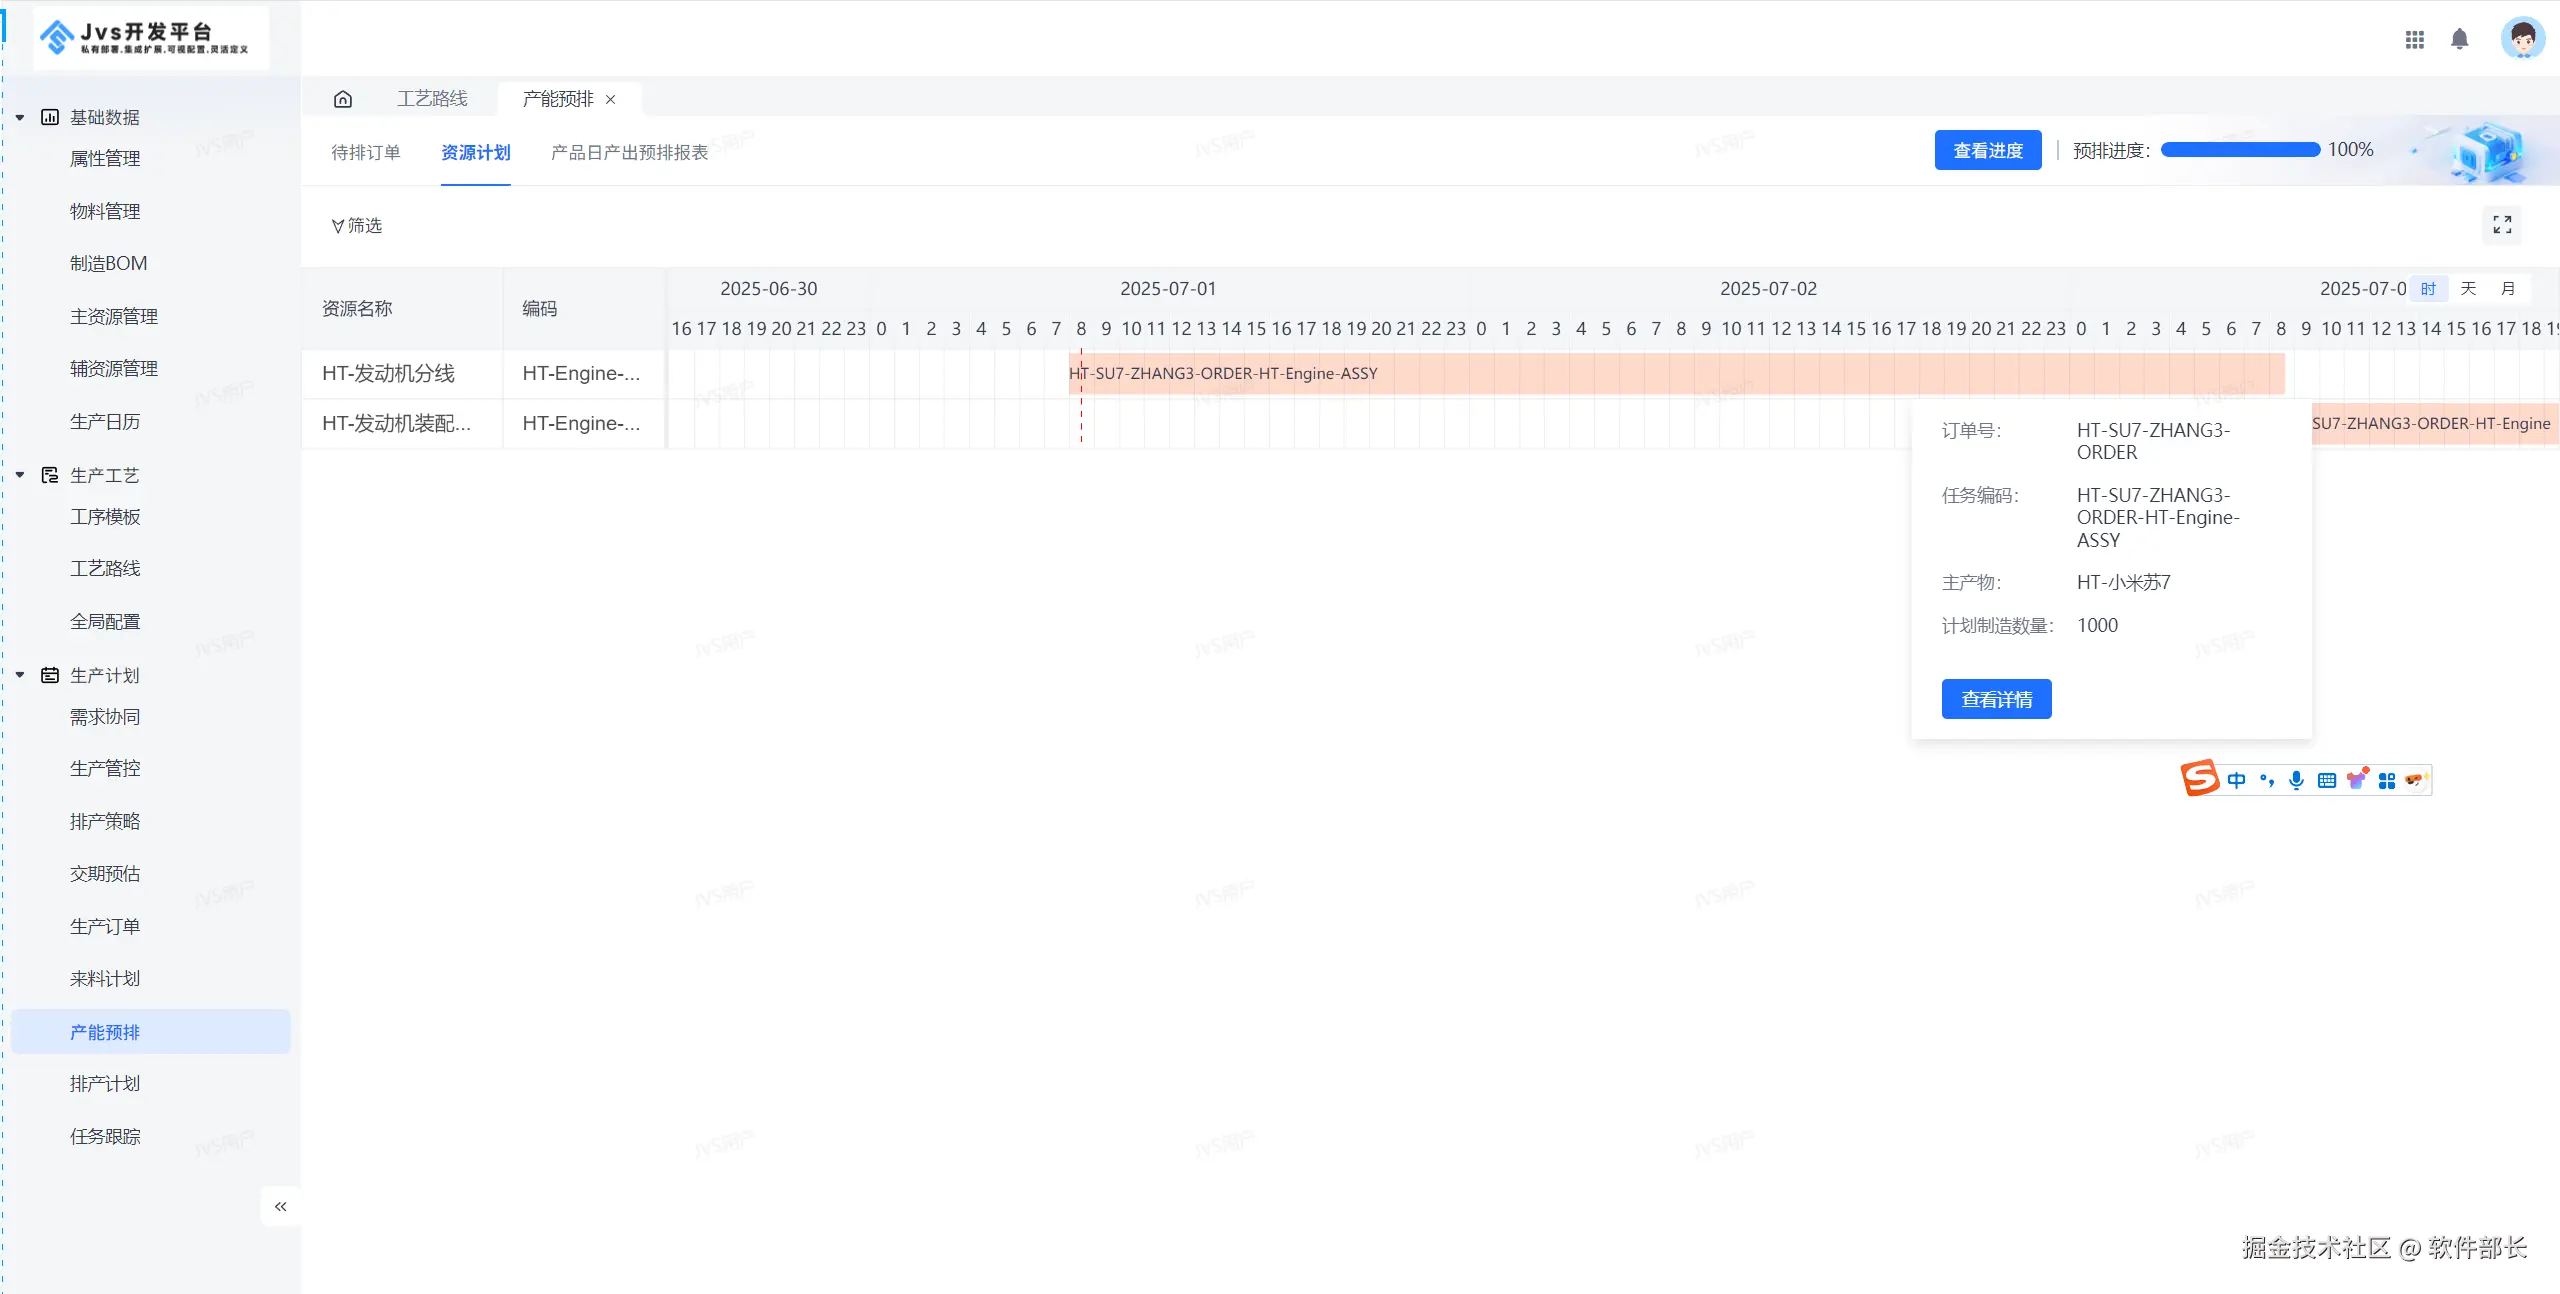Switch Gantt scale to 时 (hour)
2560x1294 pixels.
(2428, 289)
